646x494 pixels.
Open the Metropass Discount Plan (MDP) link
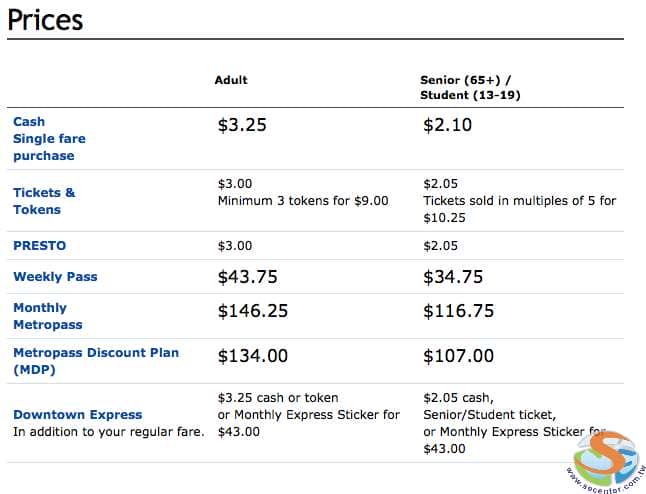pos(96,361)
